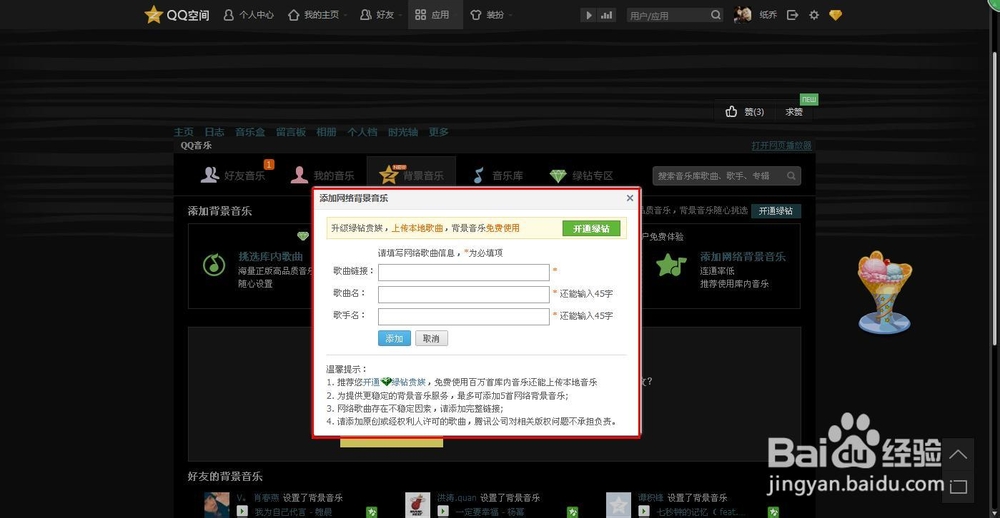Focus the 歌手名 input field

point(464,316)
